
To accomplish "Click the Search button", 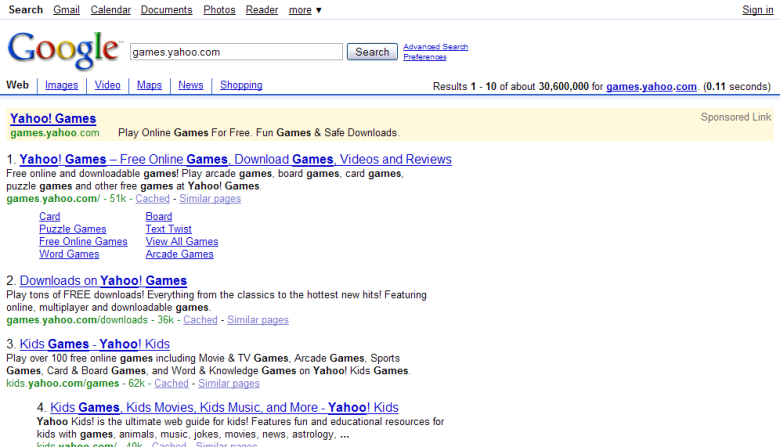I will click(372, 52).
